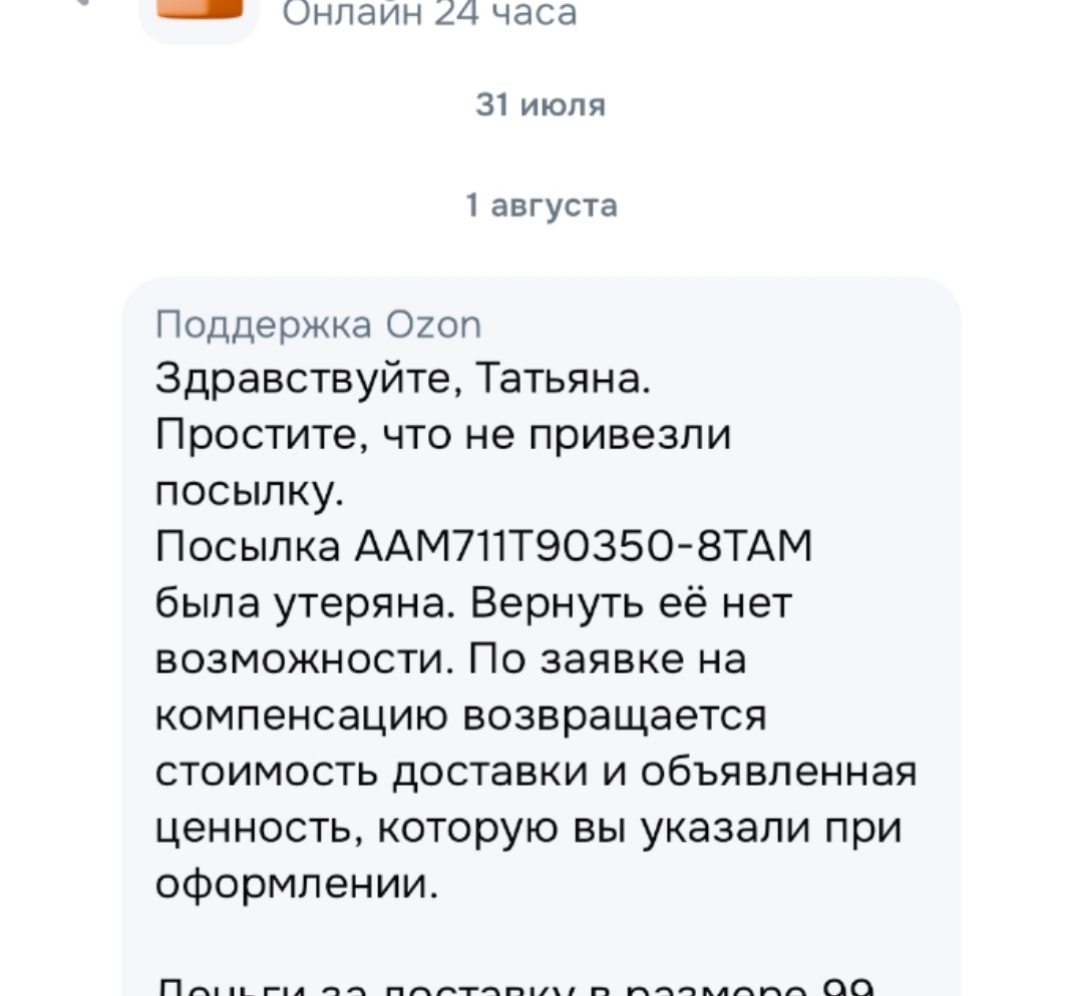Tap the word "оформлении." ending the paragraph
1080x996 pixels.
(x=297, y=885)
